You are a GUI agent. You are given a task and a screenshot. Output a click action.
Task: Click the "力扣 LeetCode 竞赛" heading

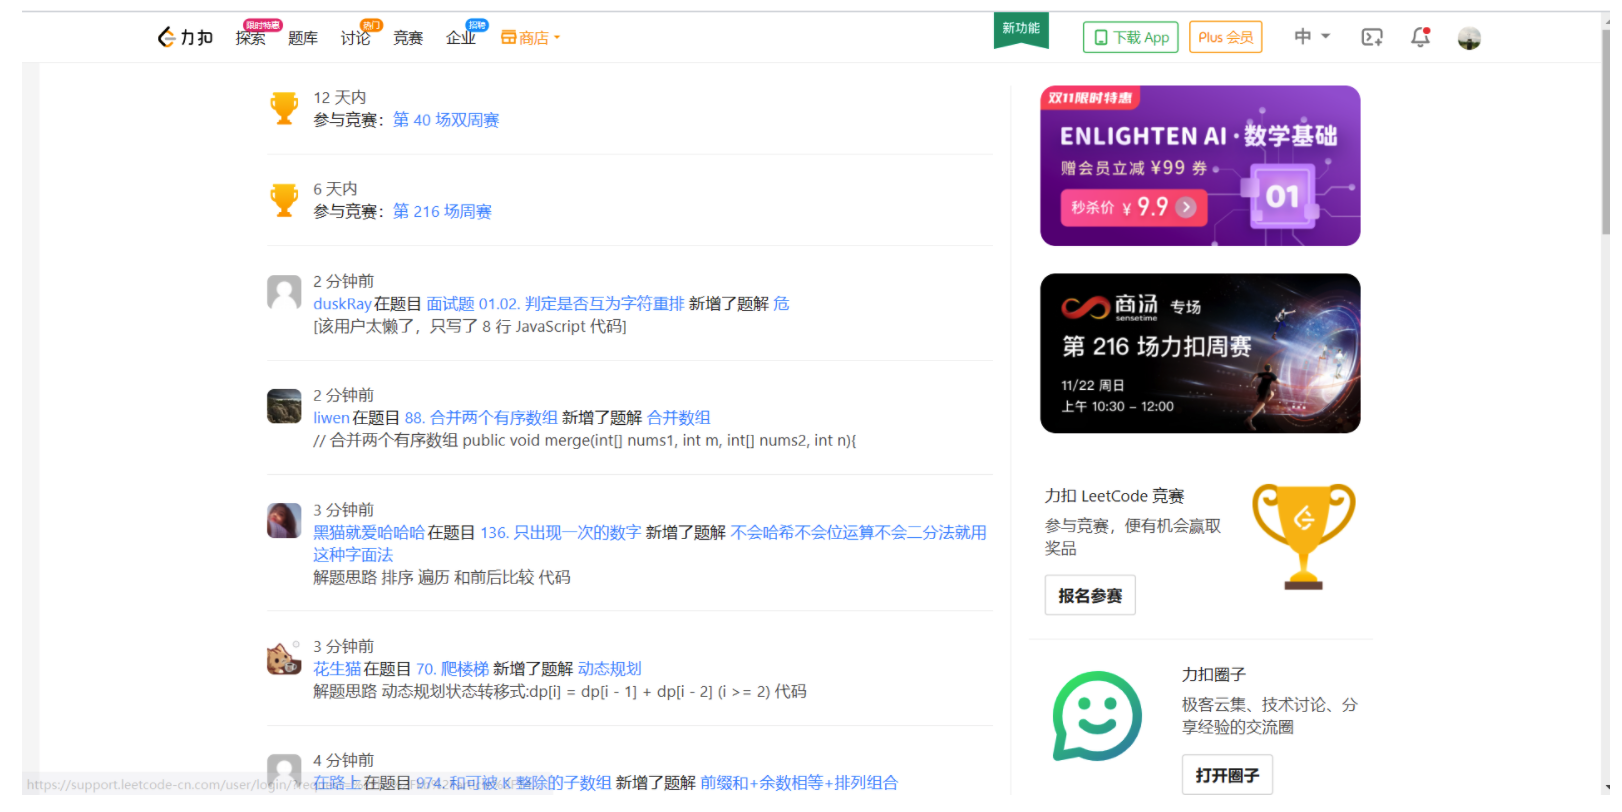[1114, 496]
